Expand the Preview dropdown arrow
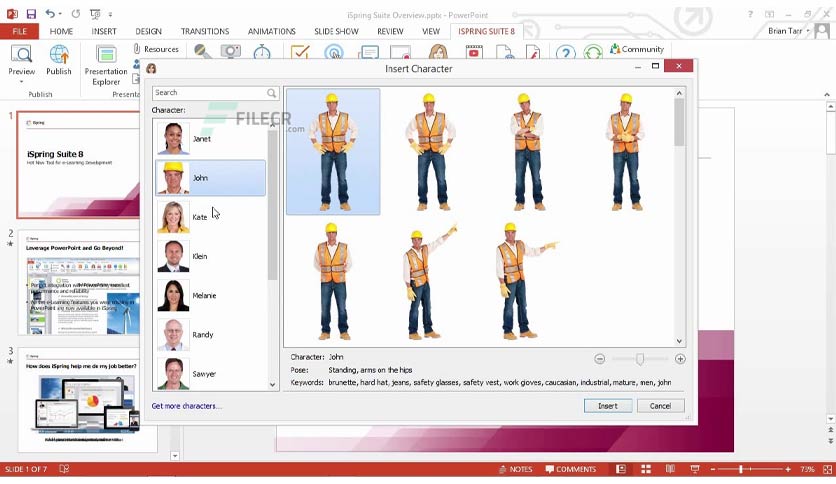This screenshot has width=836, height=484. (21, 82)
